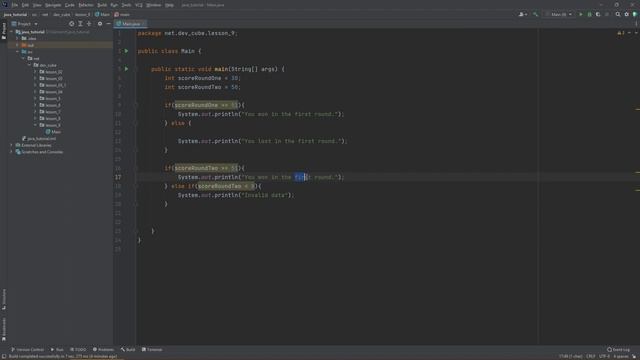This screenshot has width=640, height=360.
Task: Open the Build tool window
Action: [128, 349]
